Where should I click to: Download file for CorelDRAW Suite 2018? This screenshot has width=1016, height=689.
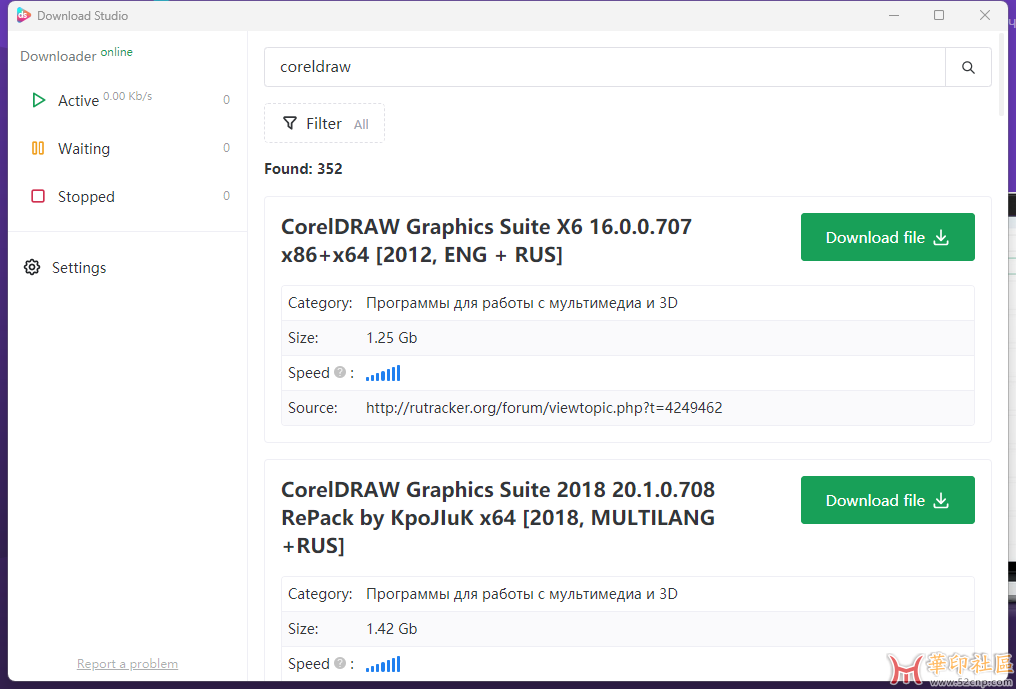888,500
